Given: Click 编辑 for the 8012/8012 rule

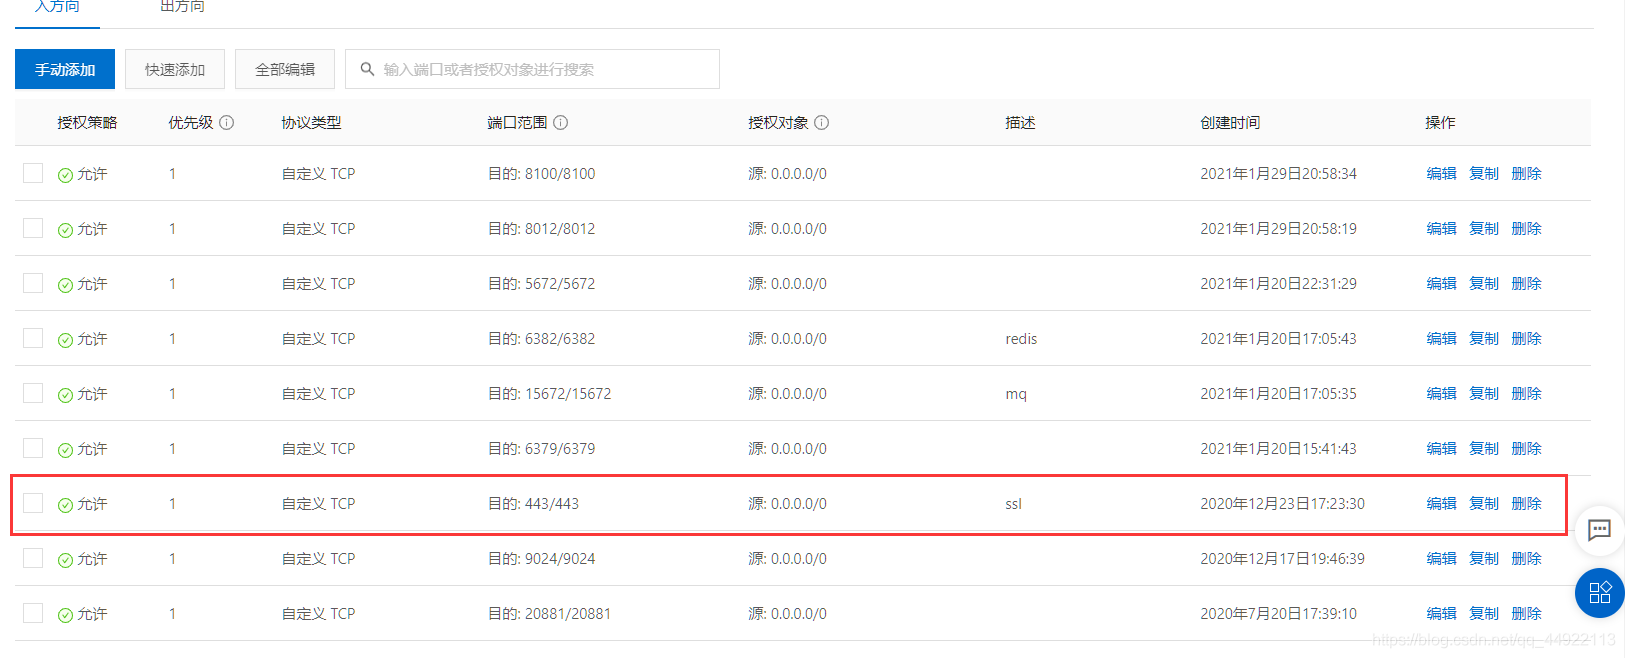Looking at the screenshot, I should pyautogui.click(x=1441, y=228).
